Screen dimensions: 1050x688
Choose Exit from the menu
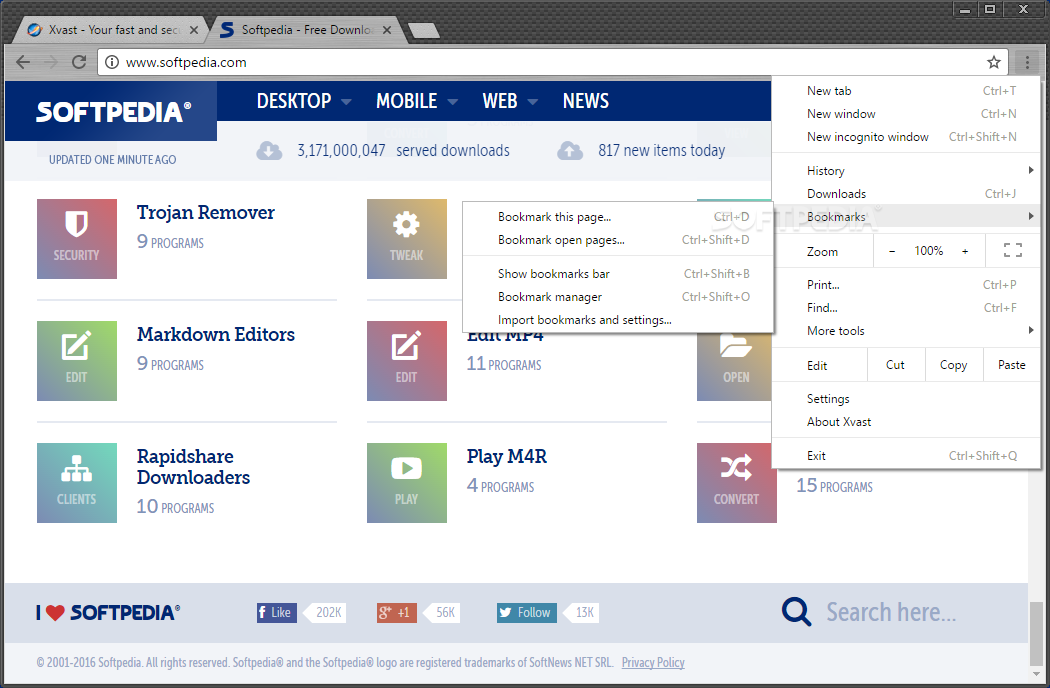tap(906, 456)
